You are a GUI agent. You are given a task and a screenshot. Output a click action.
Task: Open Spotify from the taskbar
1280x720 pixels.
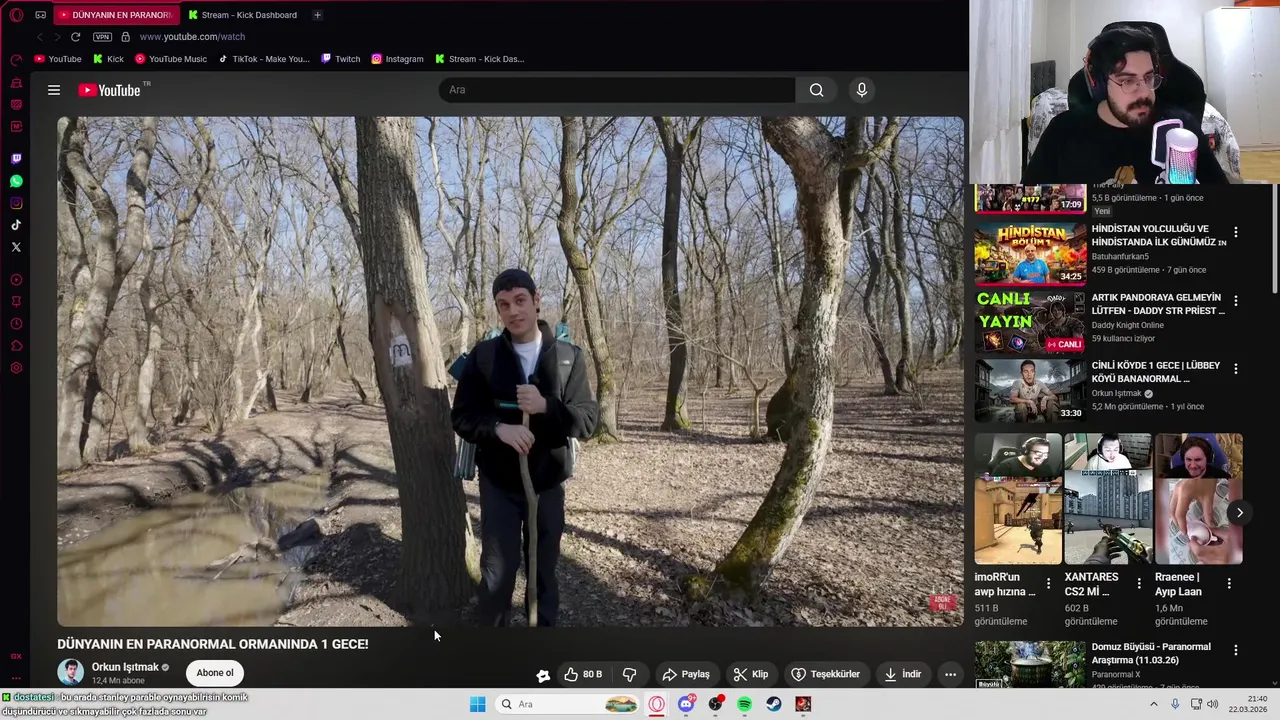[744, 704]
